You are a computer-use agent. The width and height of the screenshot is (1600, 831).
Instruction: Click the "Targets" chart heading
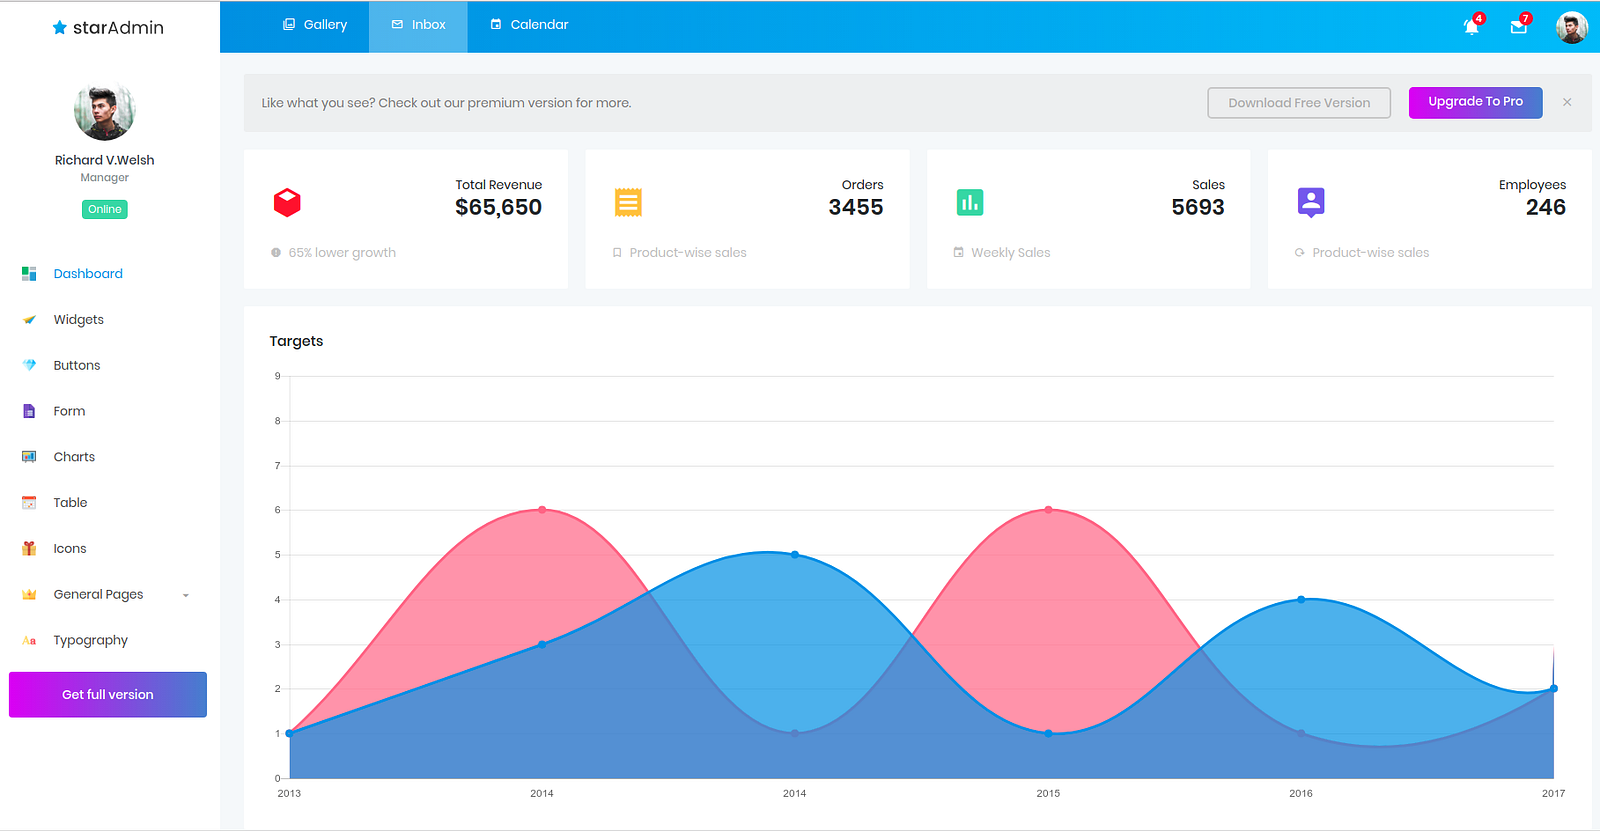[296, 341]
